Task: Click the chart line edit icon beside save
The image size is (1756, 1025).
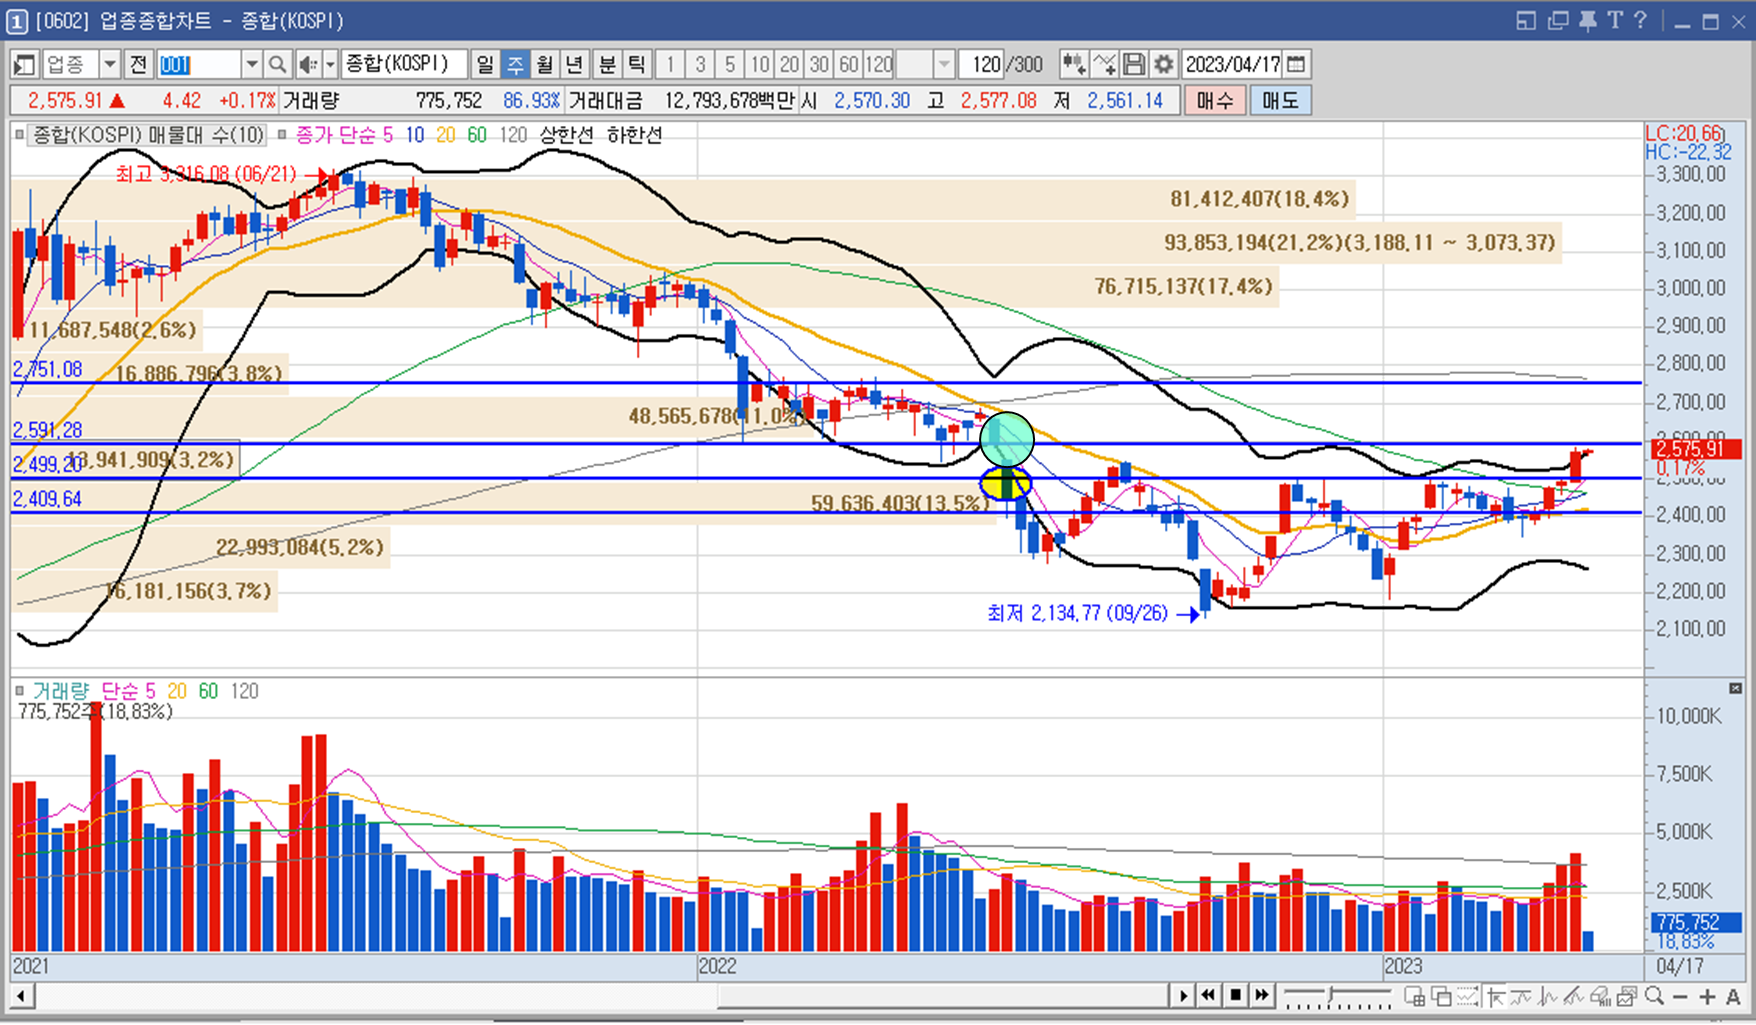Action: click(1104, 65)
